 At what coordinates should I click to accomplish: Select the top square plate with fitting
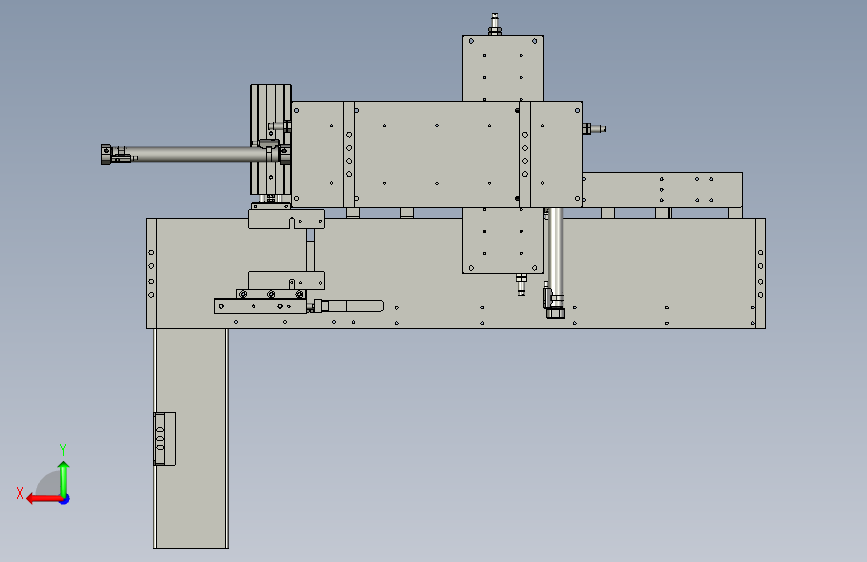[x=503, y=68]
